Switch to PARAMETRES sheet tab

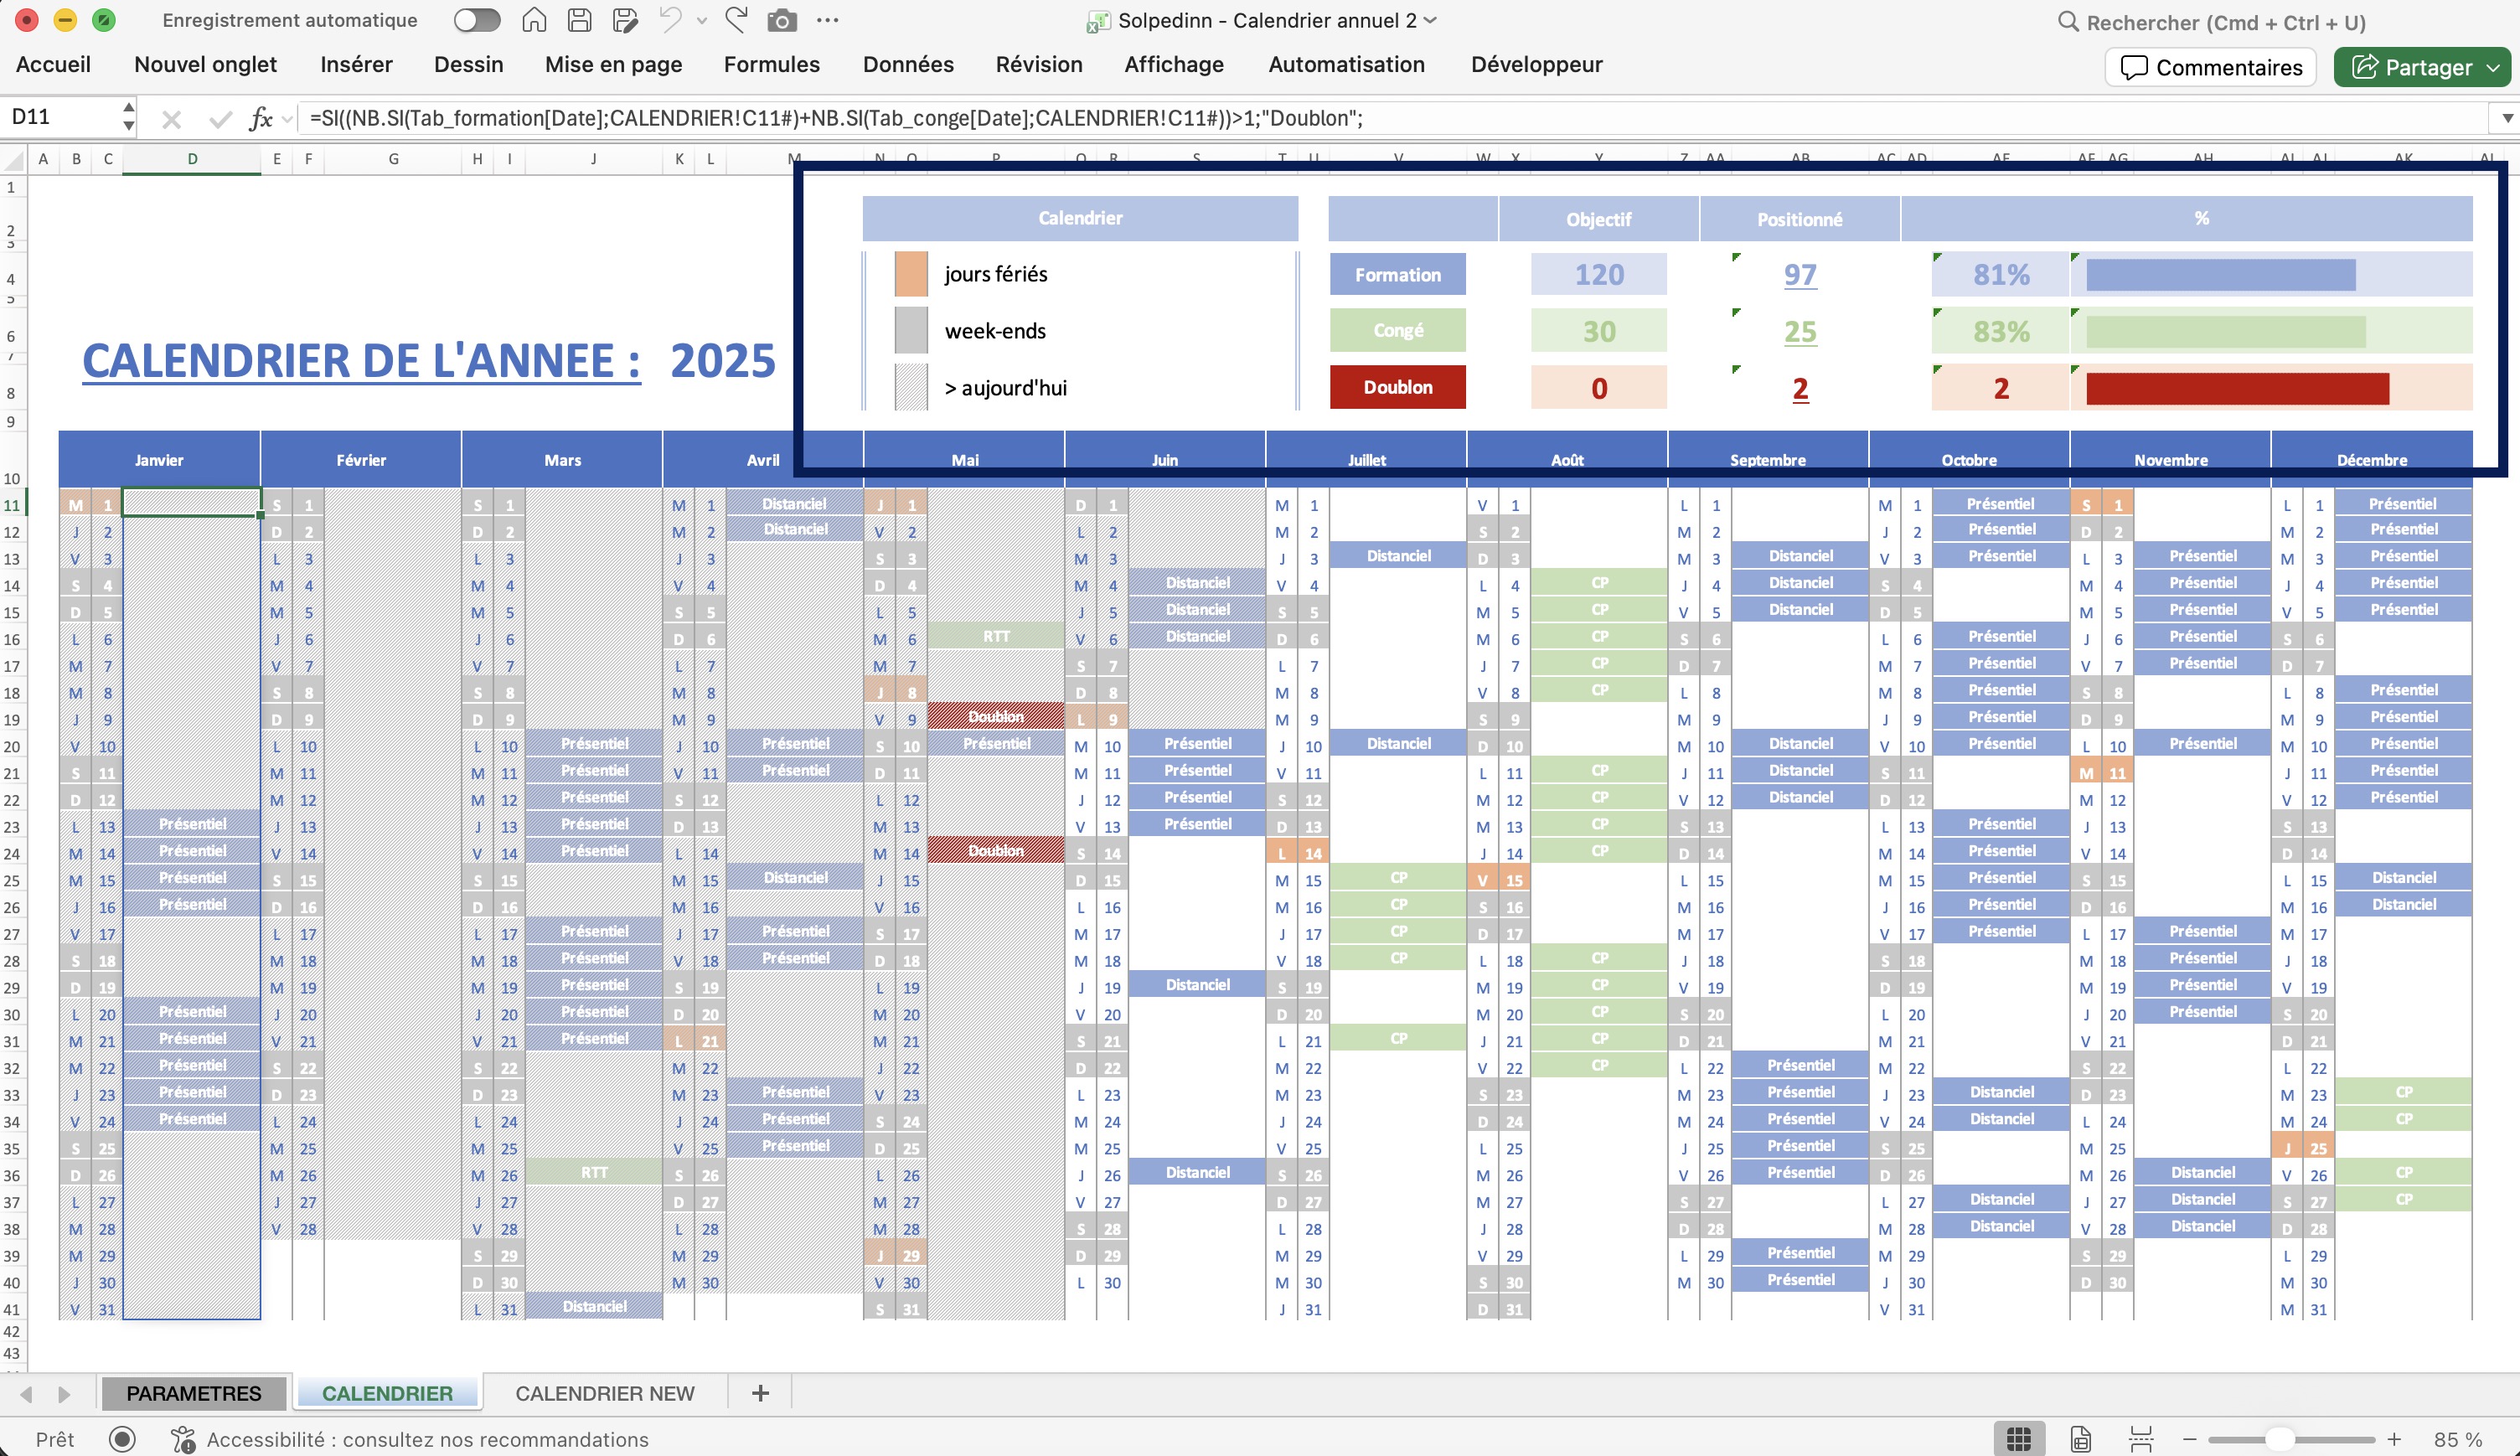(193, 1393)
